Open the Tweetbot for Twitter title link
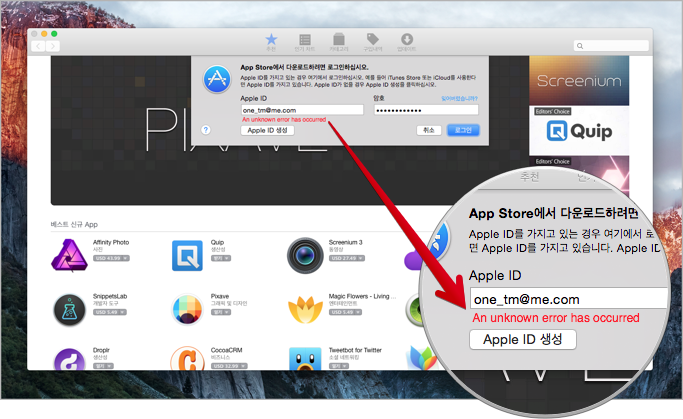Screen dimensions: 683x419 tap(355, 350)
